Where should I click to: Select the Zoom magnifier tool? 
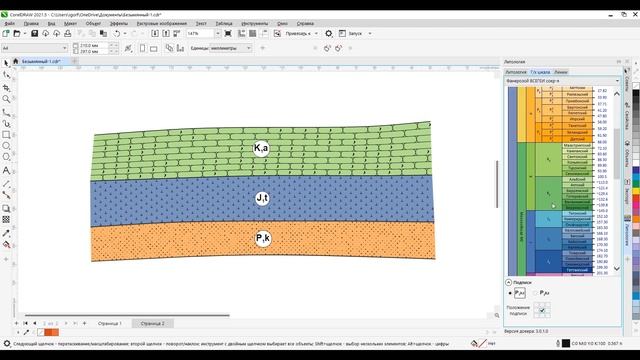pyautogui.click(x=6, y=99)
